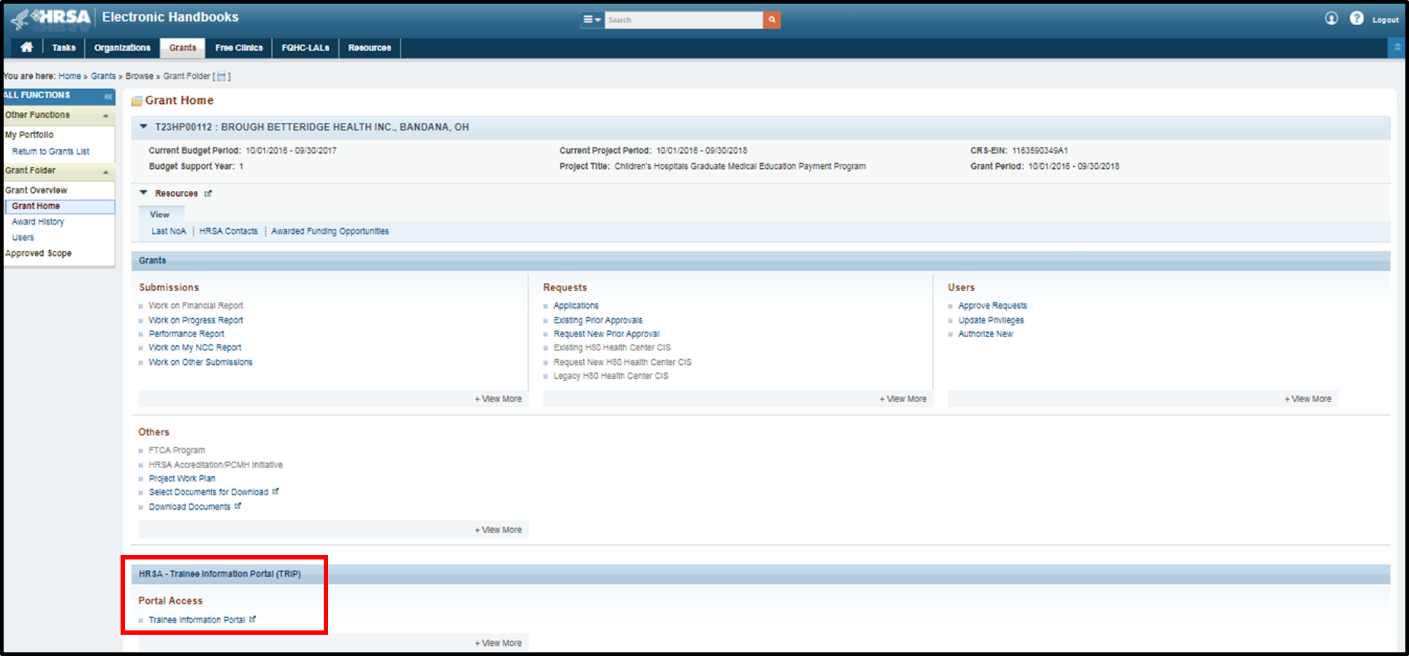Open Authorize New link
Image resolution: width=1409 pixels, height=656 pixels.
pos(986,334)
